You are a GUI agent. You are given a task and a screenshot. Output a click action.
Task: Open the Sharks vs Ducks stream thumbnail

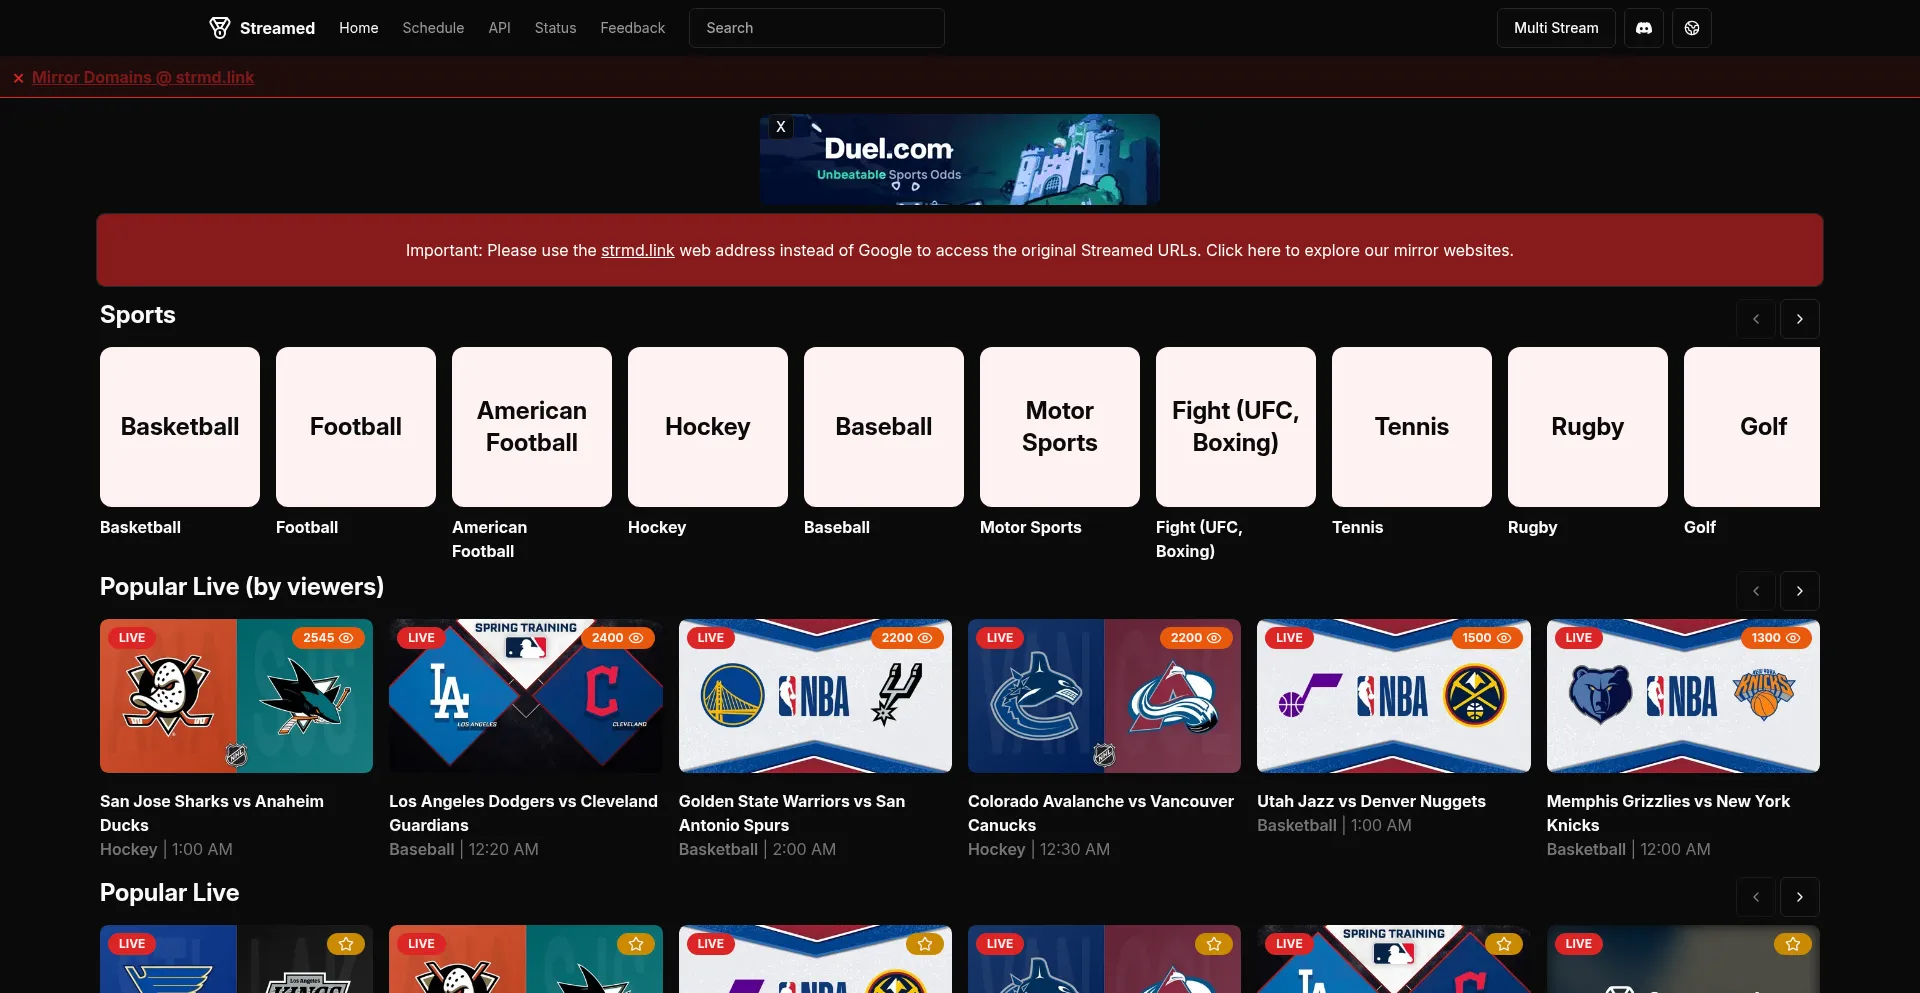pos(236,696)
